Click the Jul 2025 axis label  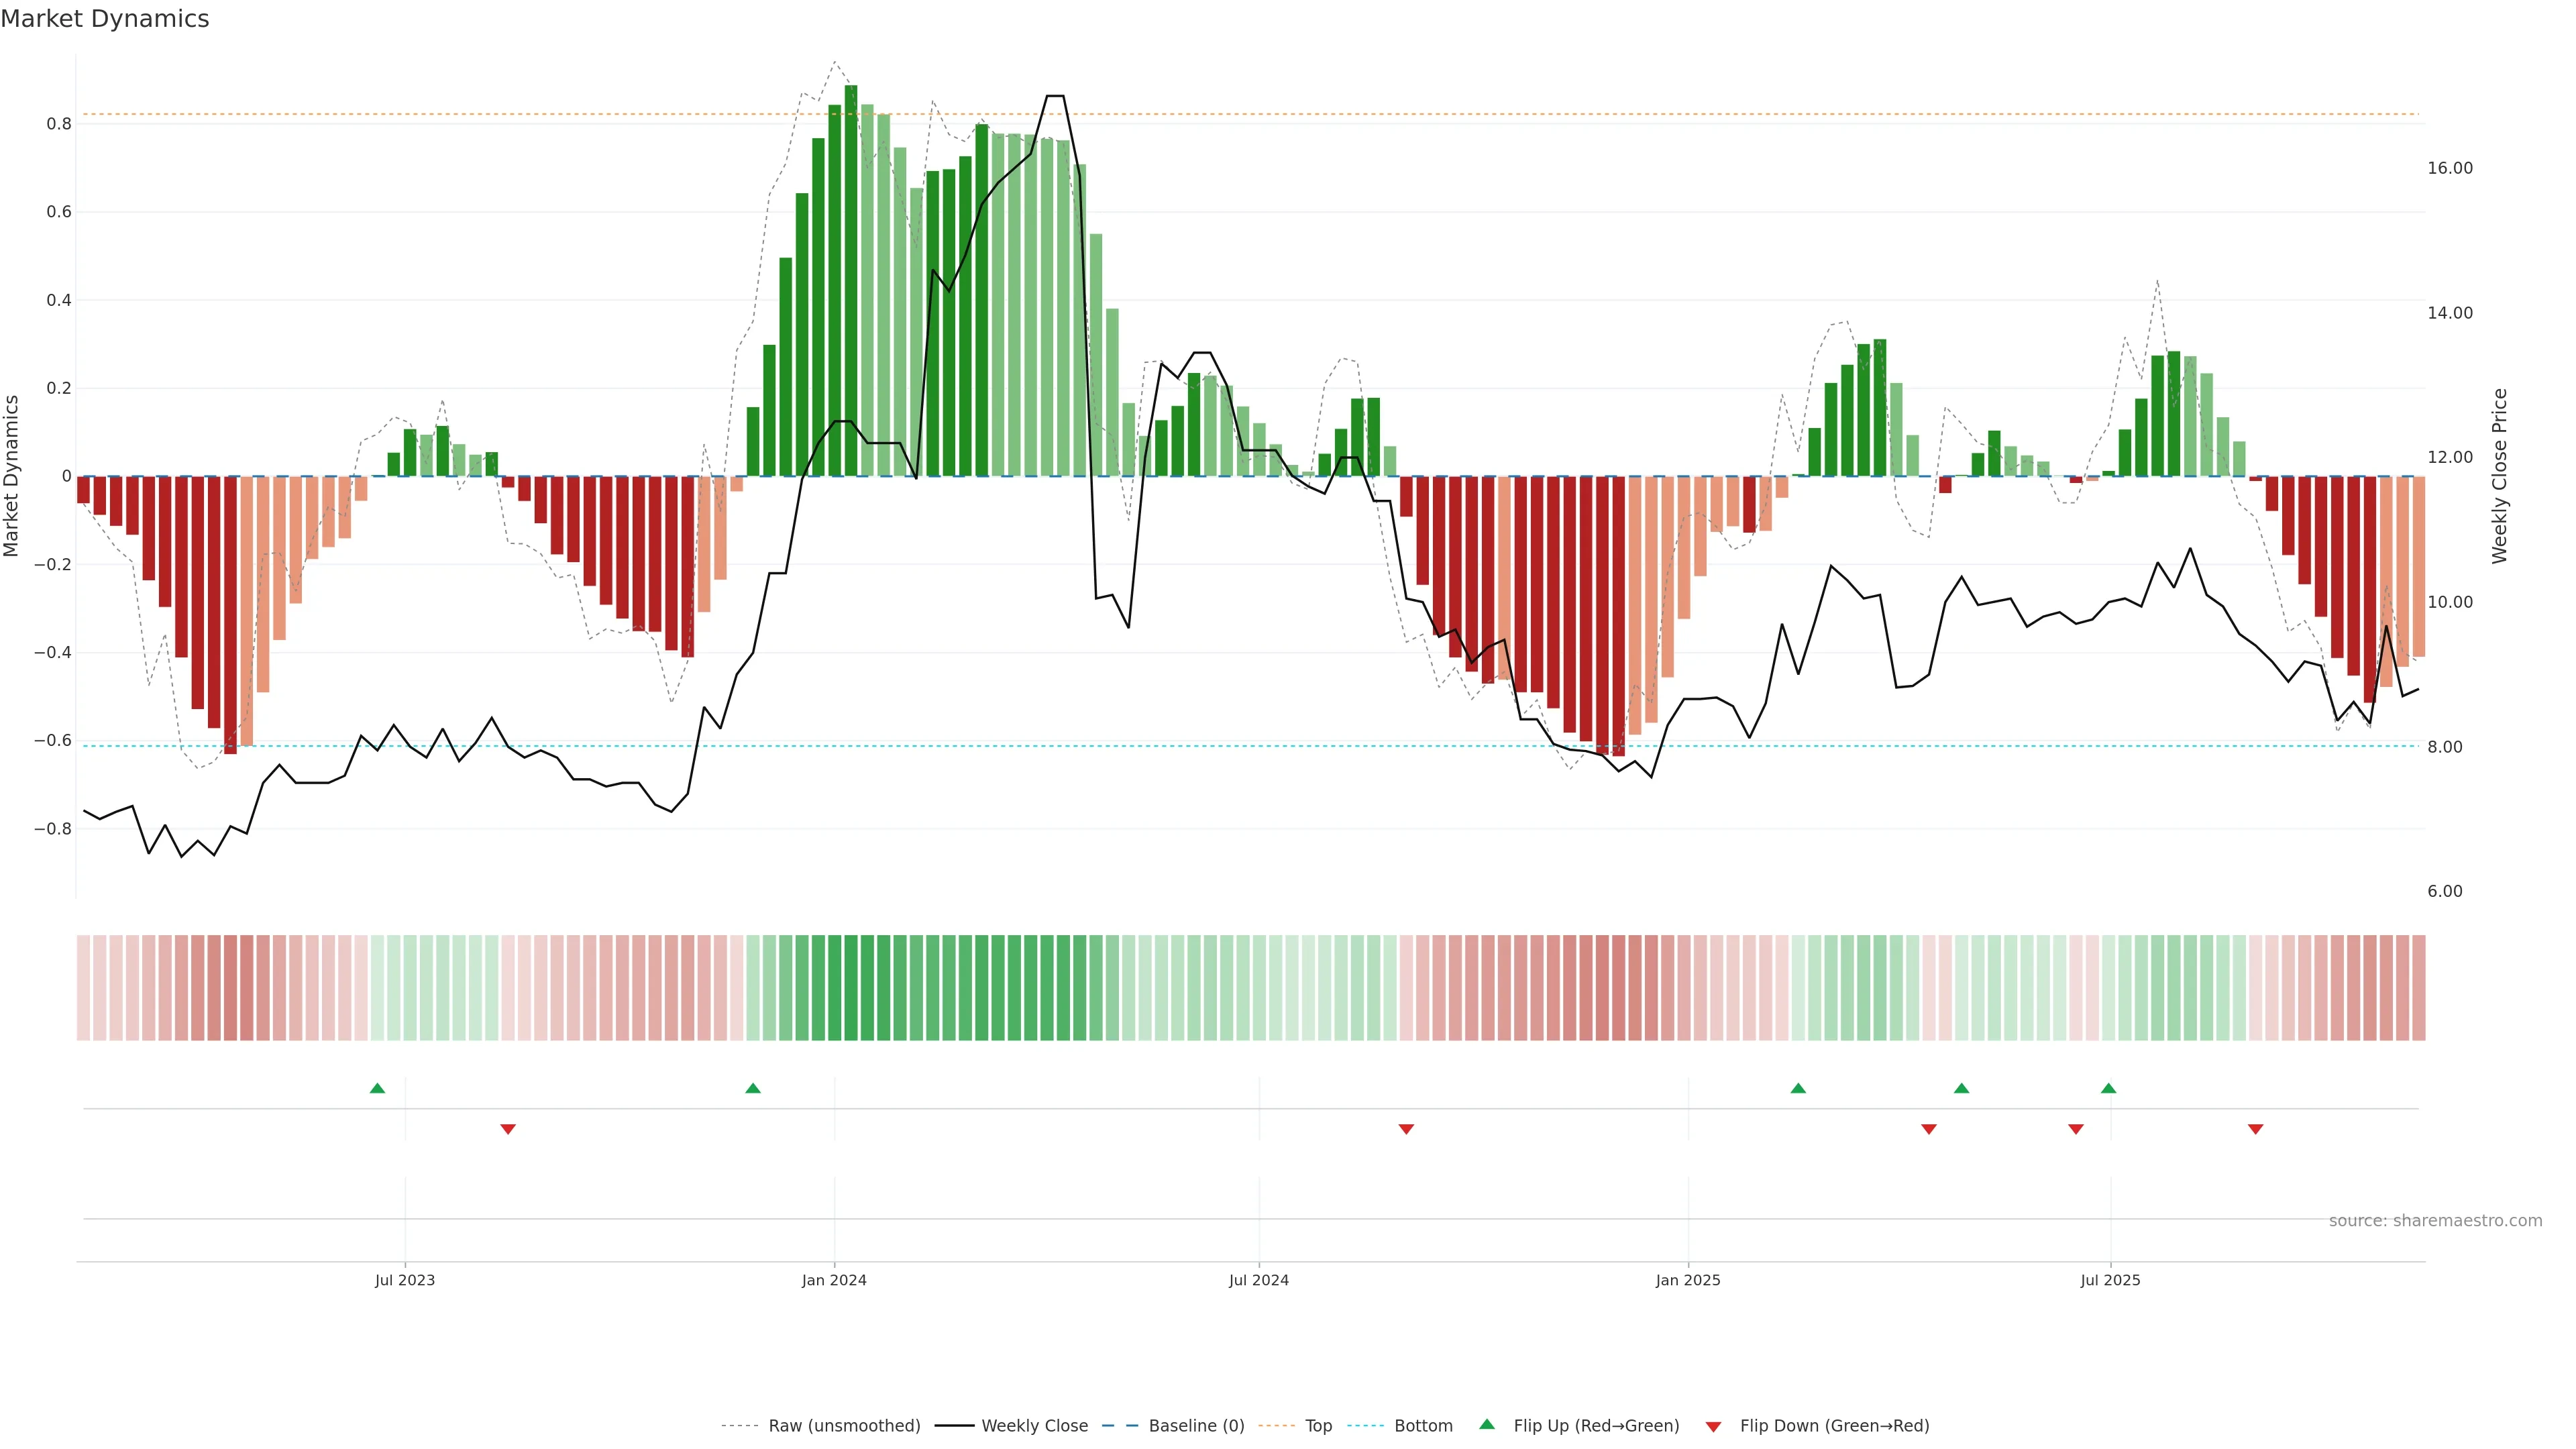coord(2110,1280)
